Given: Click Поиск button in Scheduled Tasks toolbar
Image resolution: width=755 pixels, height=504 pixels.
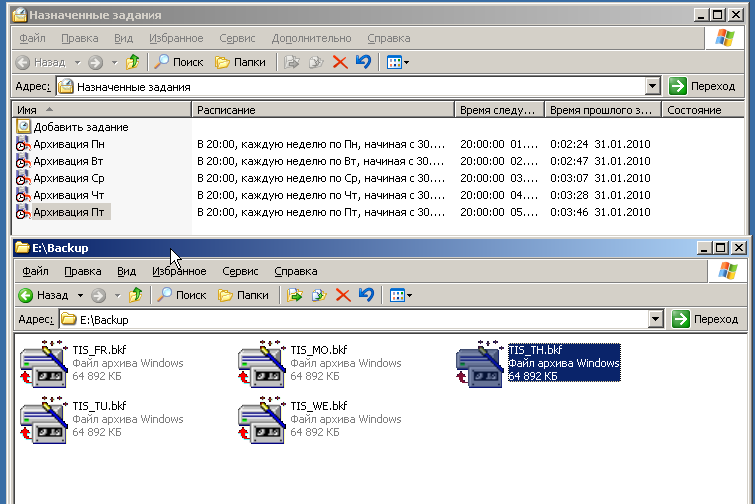Looking at the screenshot, I should (x=178, y=62).
